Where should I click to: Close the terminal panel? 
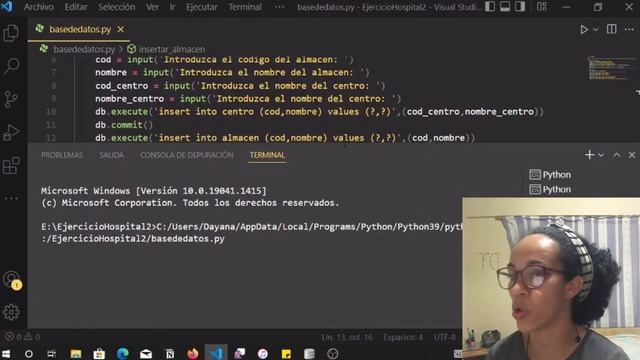pyautogui.click(x=632, y=155)
